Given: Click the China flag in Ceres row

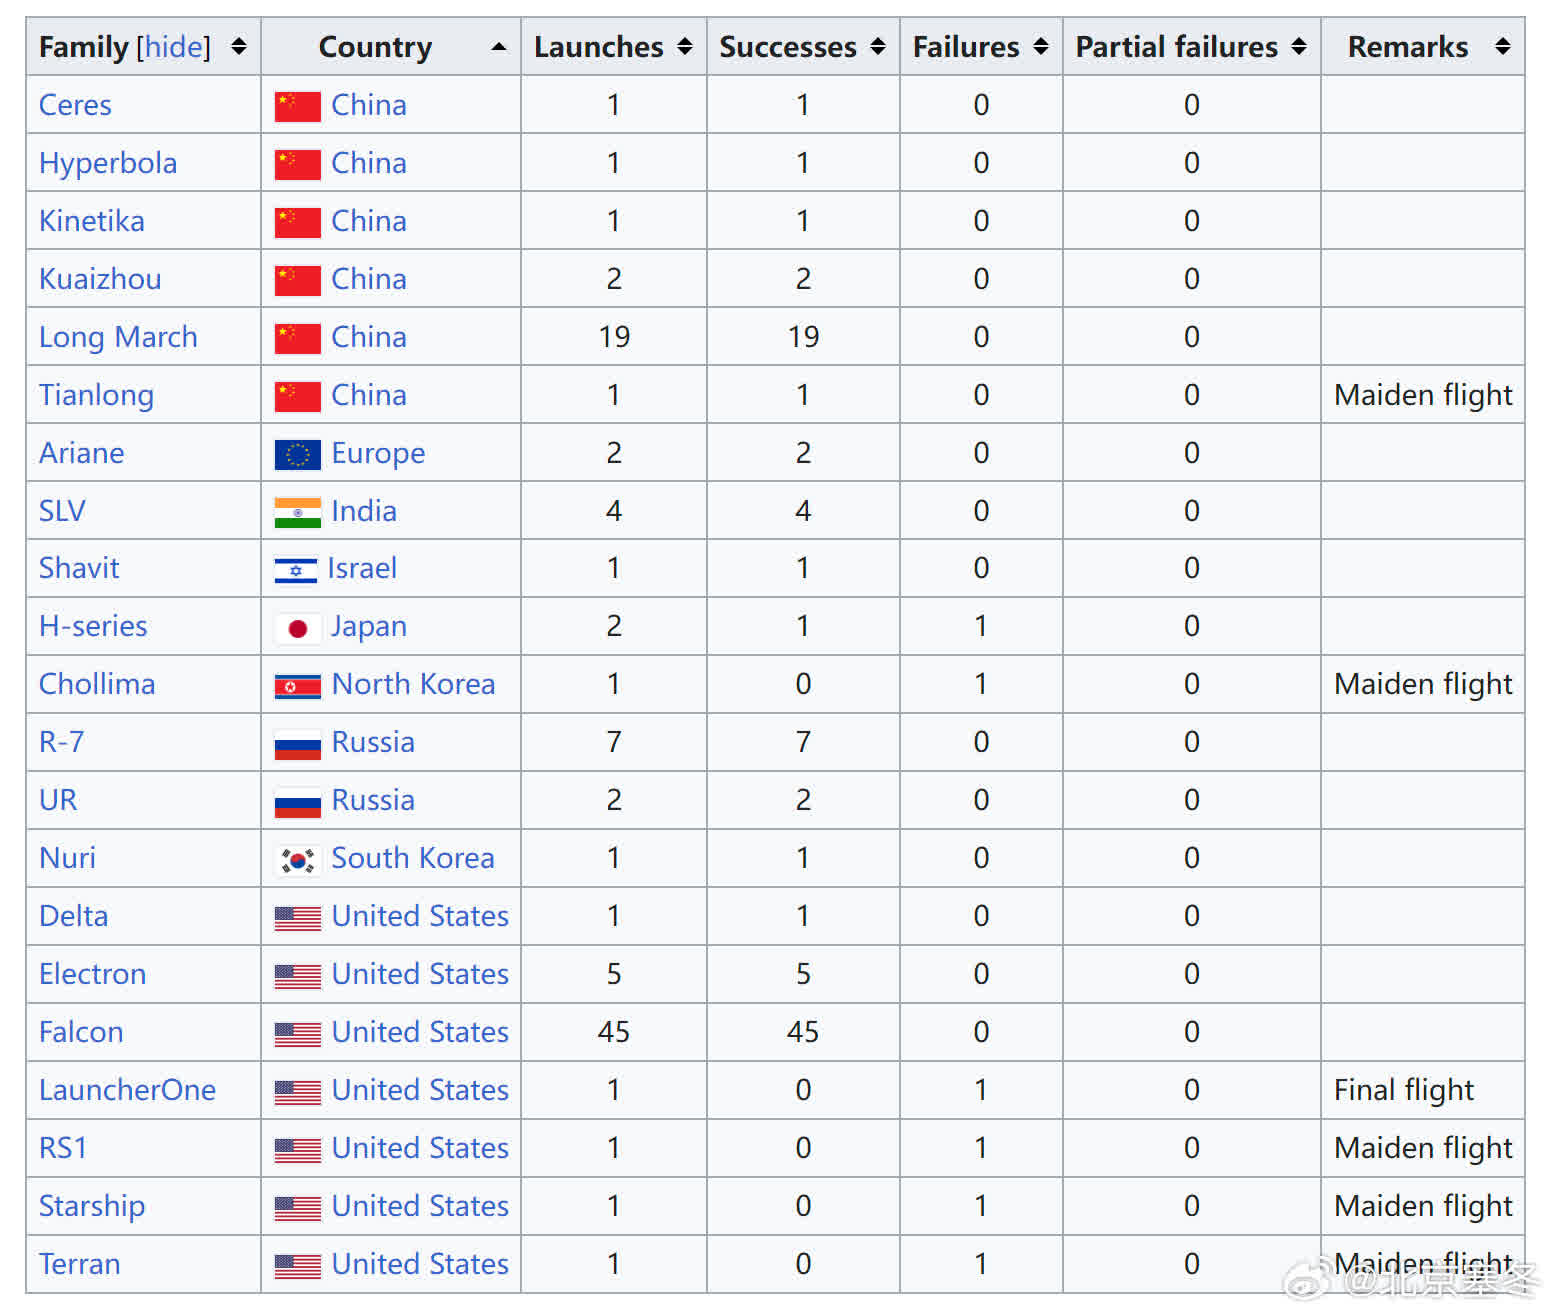Looking at the screenshot, I should [x=297, y=106].
